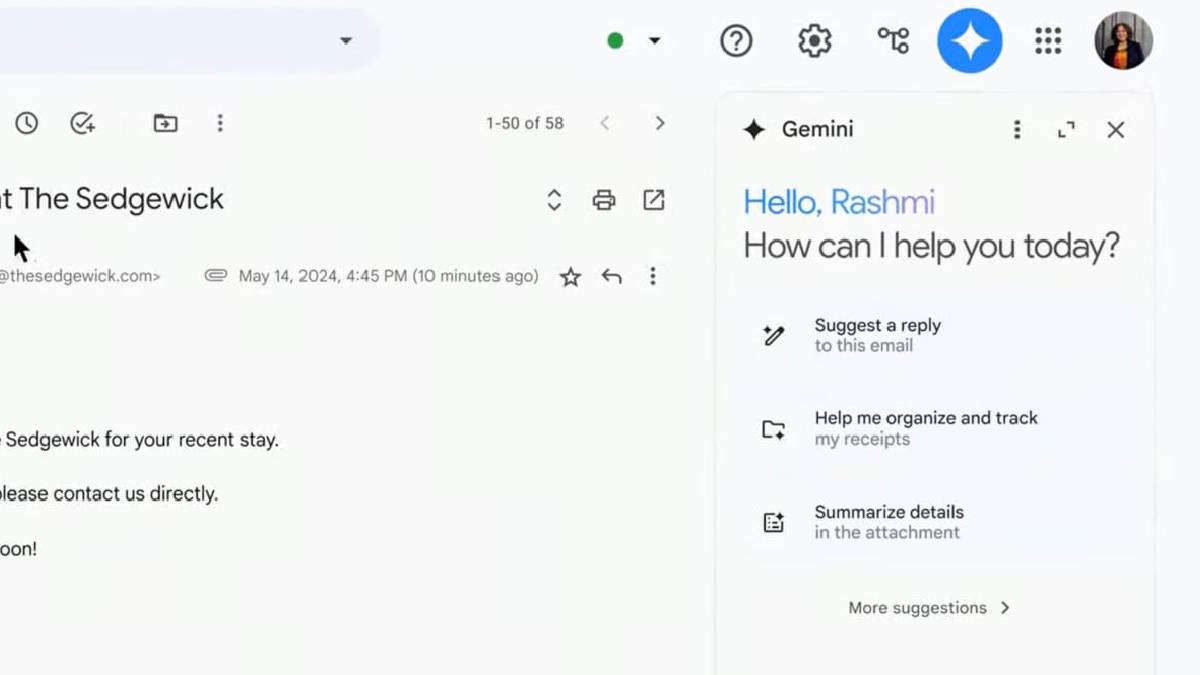
Task: Open Gemini panel more options menu
Action: (1017, 130)
